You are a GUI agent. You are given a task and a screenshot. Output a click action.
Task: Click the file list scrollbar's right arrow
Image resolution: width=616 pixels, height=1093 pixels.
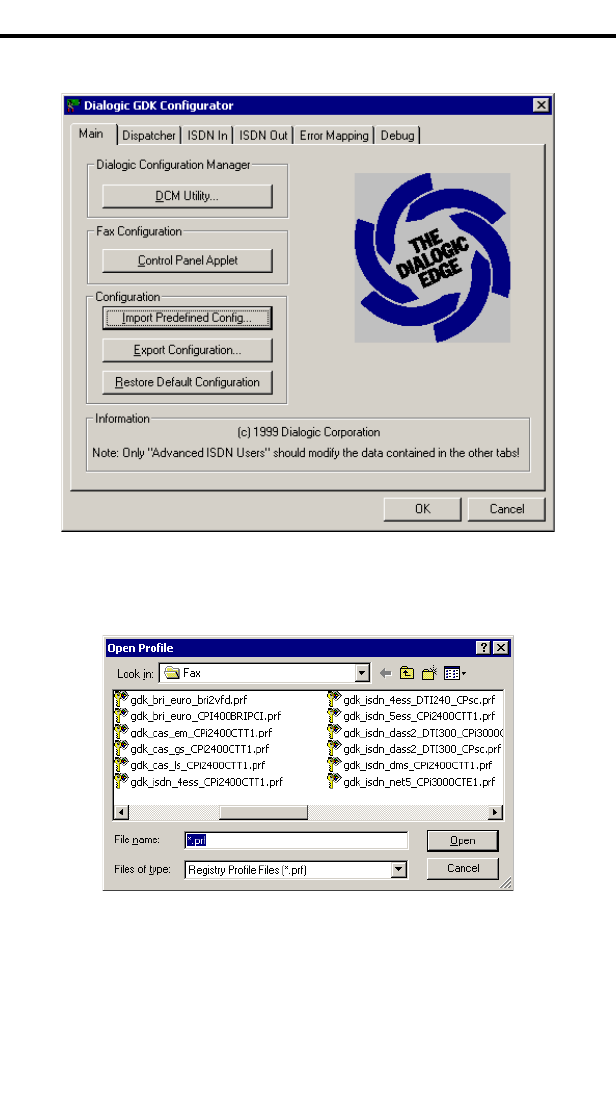(x=495, y=813)
